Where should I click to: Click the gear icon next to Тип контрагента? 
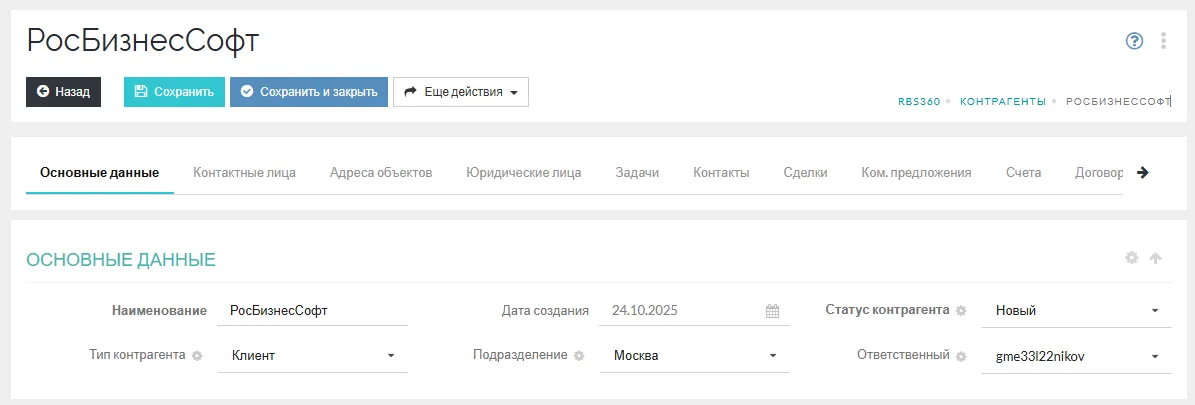(197, 356)
